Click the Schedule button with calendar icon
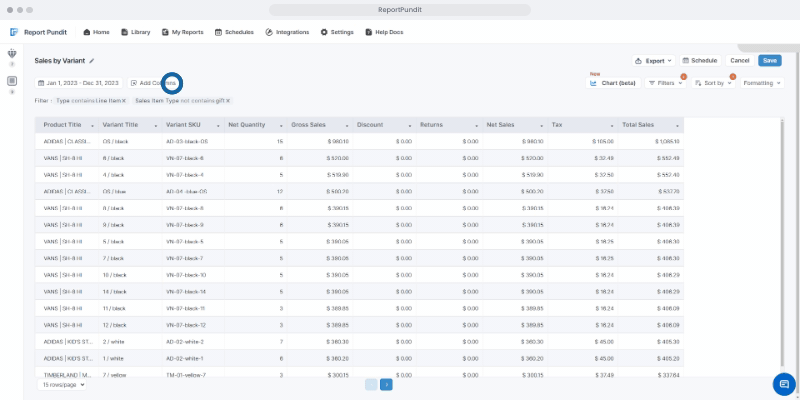800x400 pixels. [x=700, y=61]
